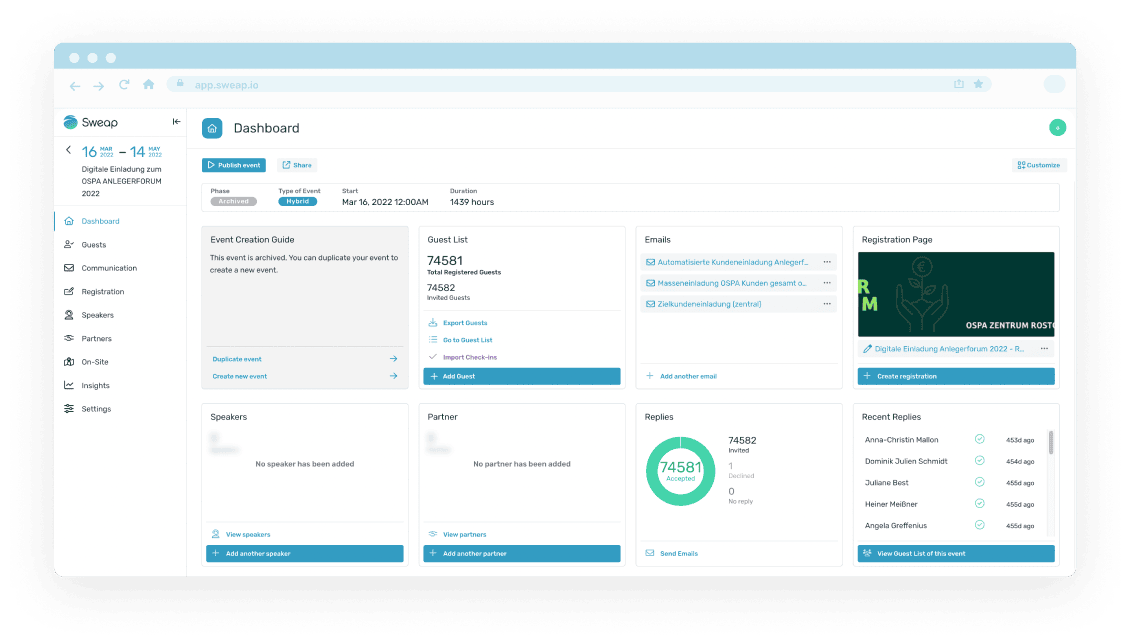
Task: Open more options for registration page entry
Action: 1044,349
